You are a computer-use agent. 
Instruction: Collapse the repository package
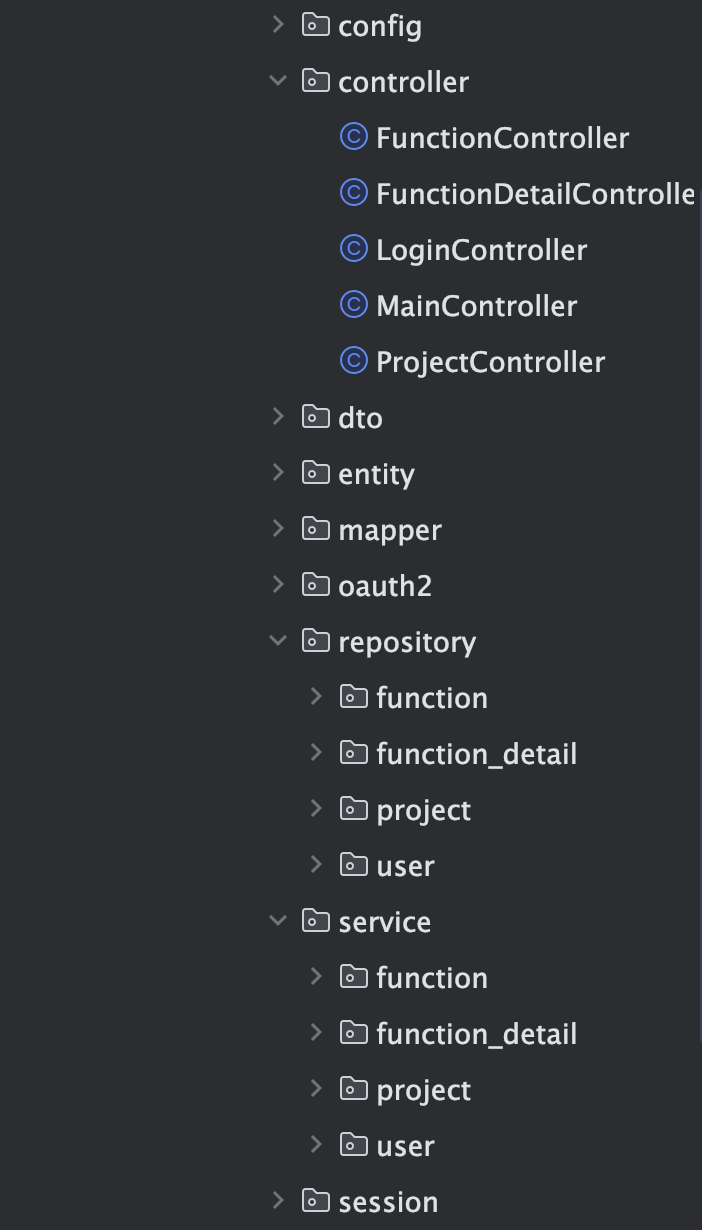point(278,641)
